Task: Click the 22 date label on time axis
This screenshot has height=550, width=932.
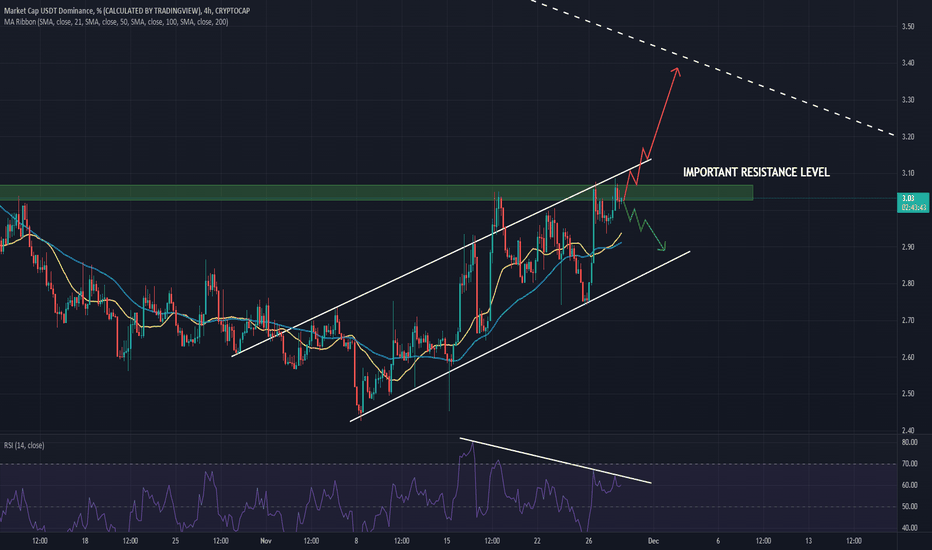Action: click(537, 541)
